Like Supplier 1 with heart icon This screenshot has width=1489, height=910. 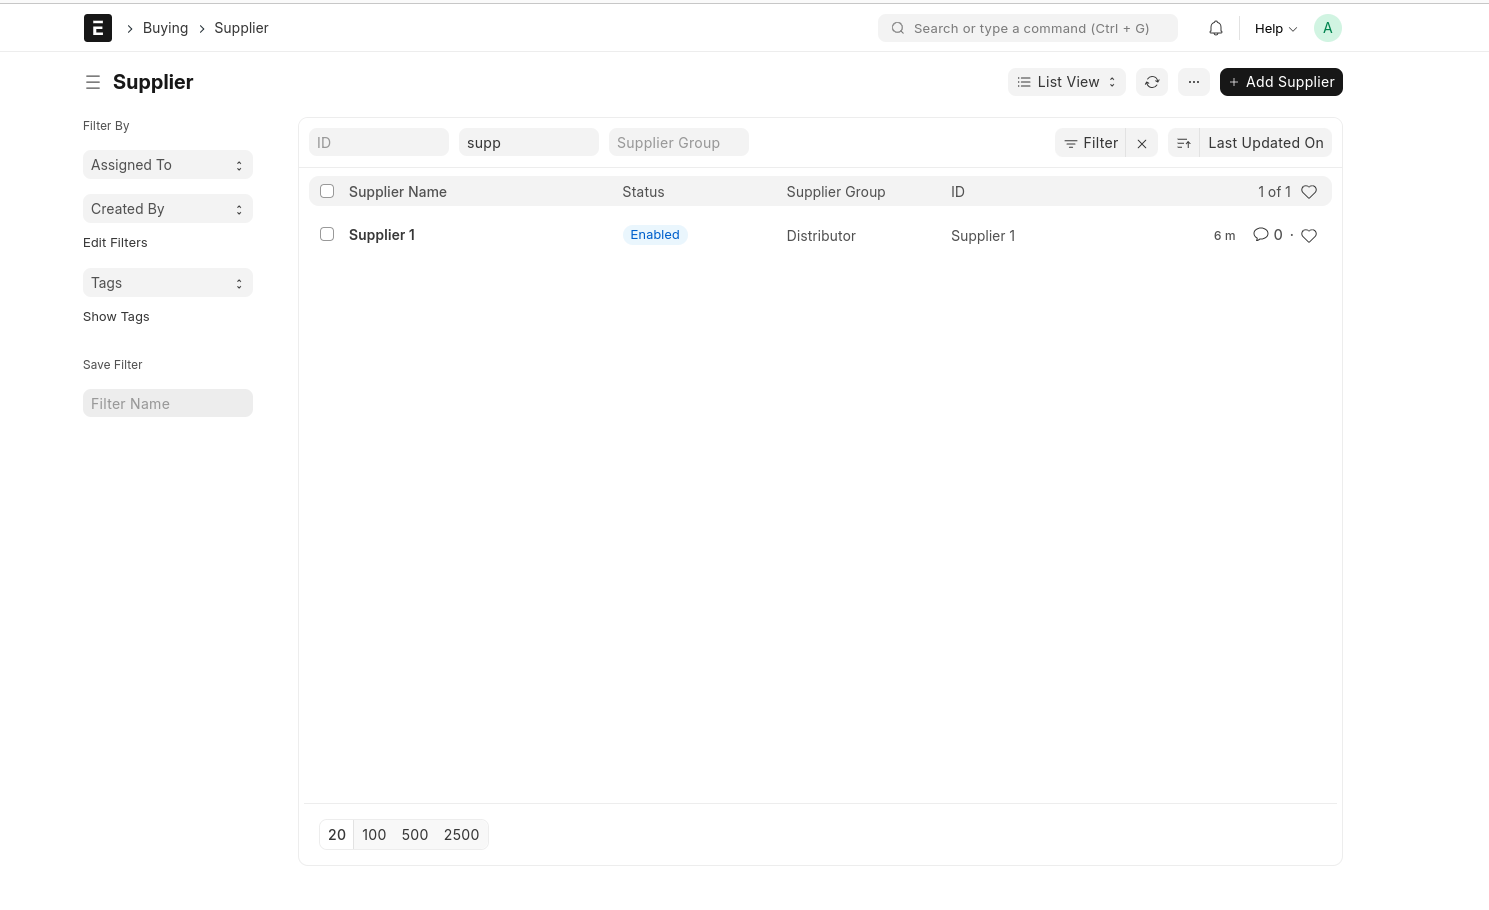point(1309,236)
